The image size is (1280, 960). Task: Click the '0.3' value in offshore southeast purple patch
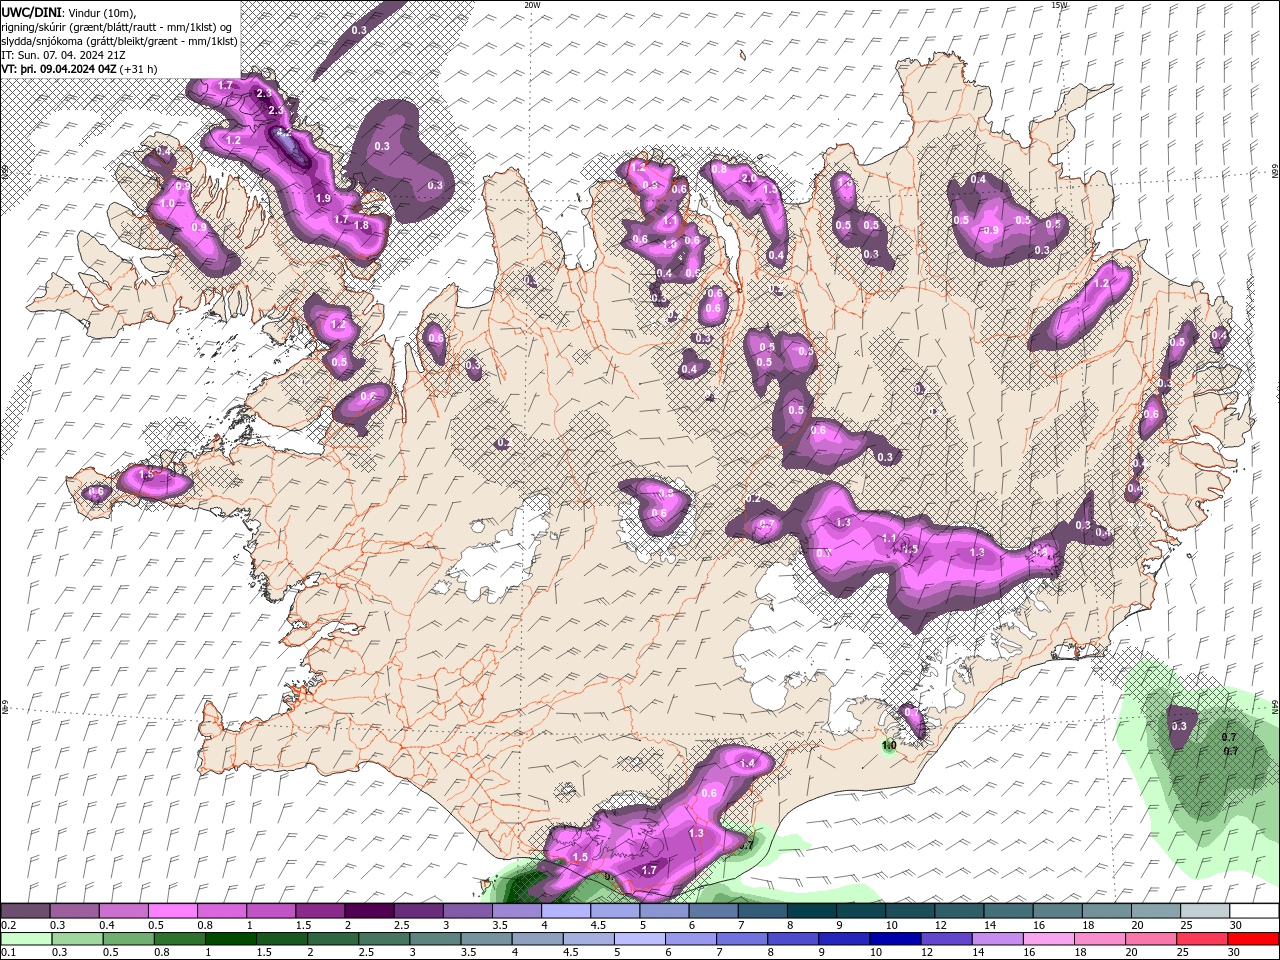(x=1179, y=727)
